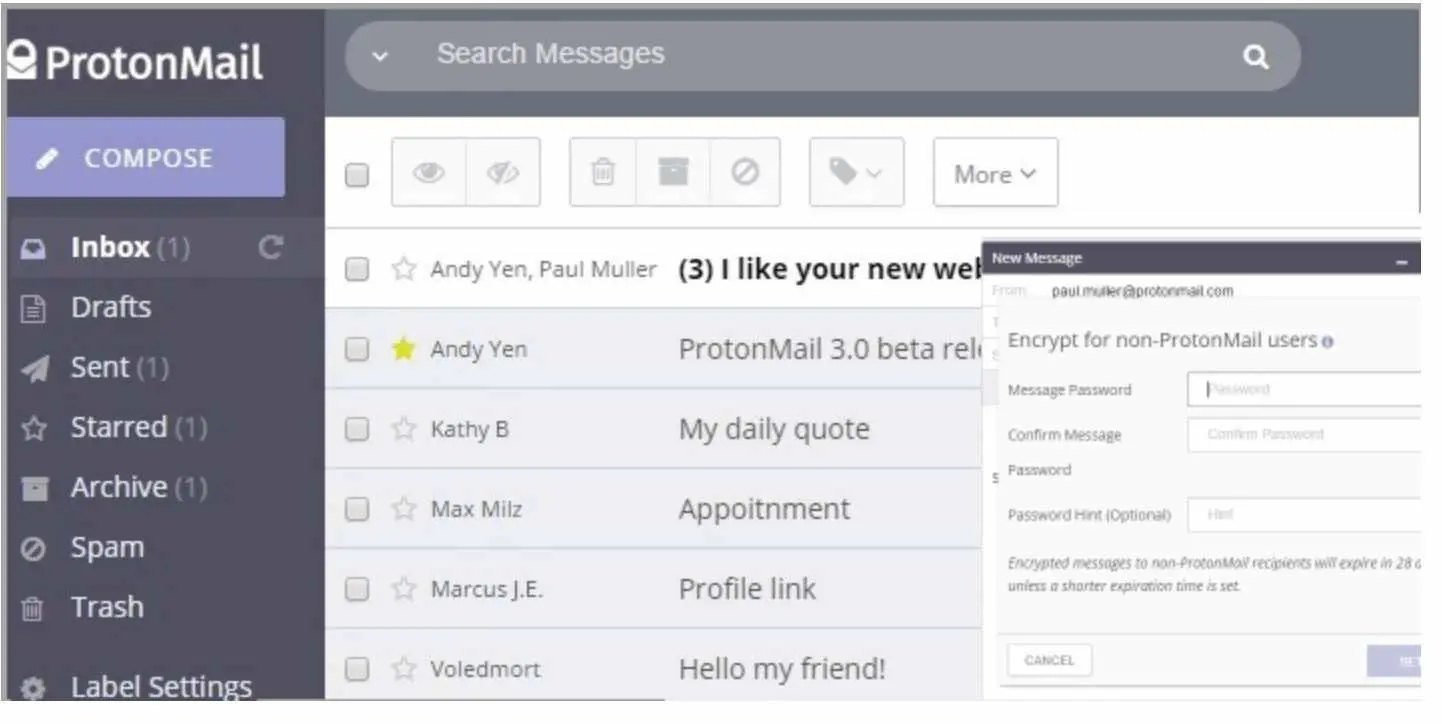Show Starred messages
The image size is (1442, 724).
click(x=118, y=427)
